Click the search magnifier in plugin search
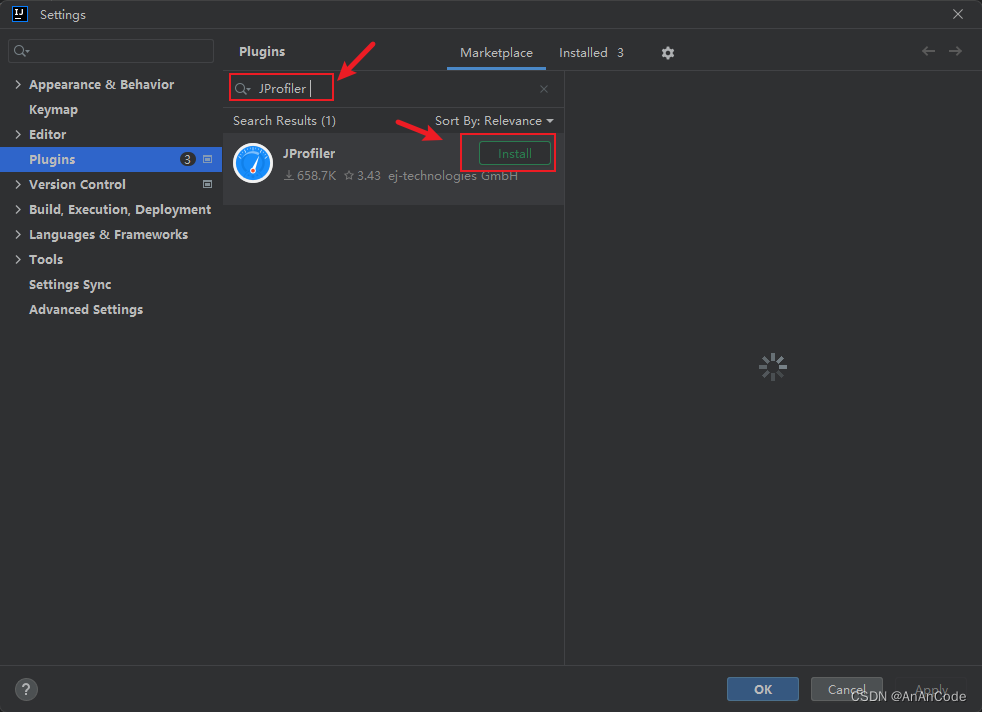Screen dimensions: 982x712 [x=242, y=89]
